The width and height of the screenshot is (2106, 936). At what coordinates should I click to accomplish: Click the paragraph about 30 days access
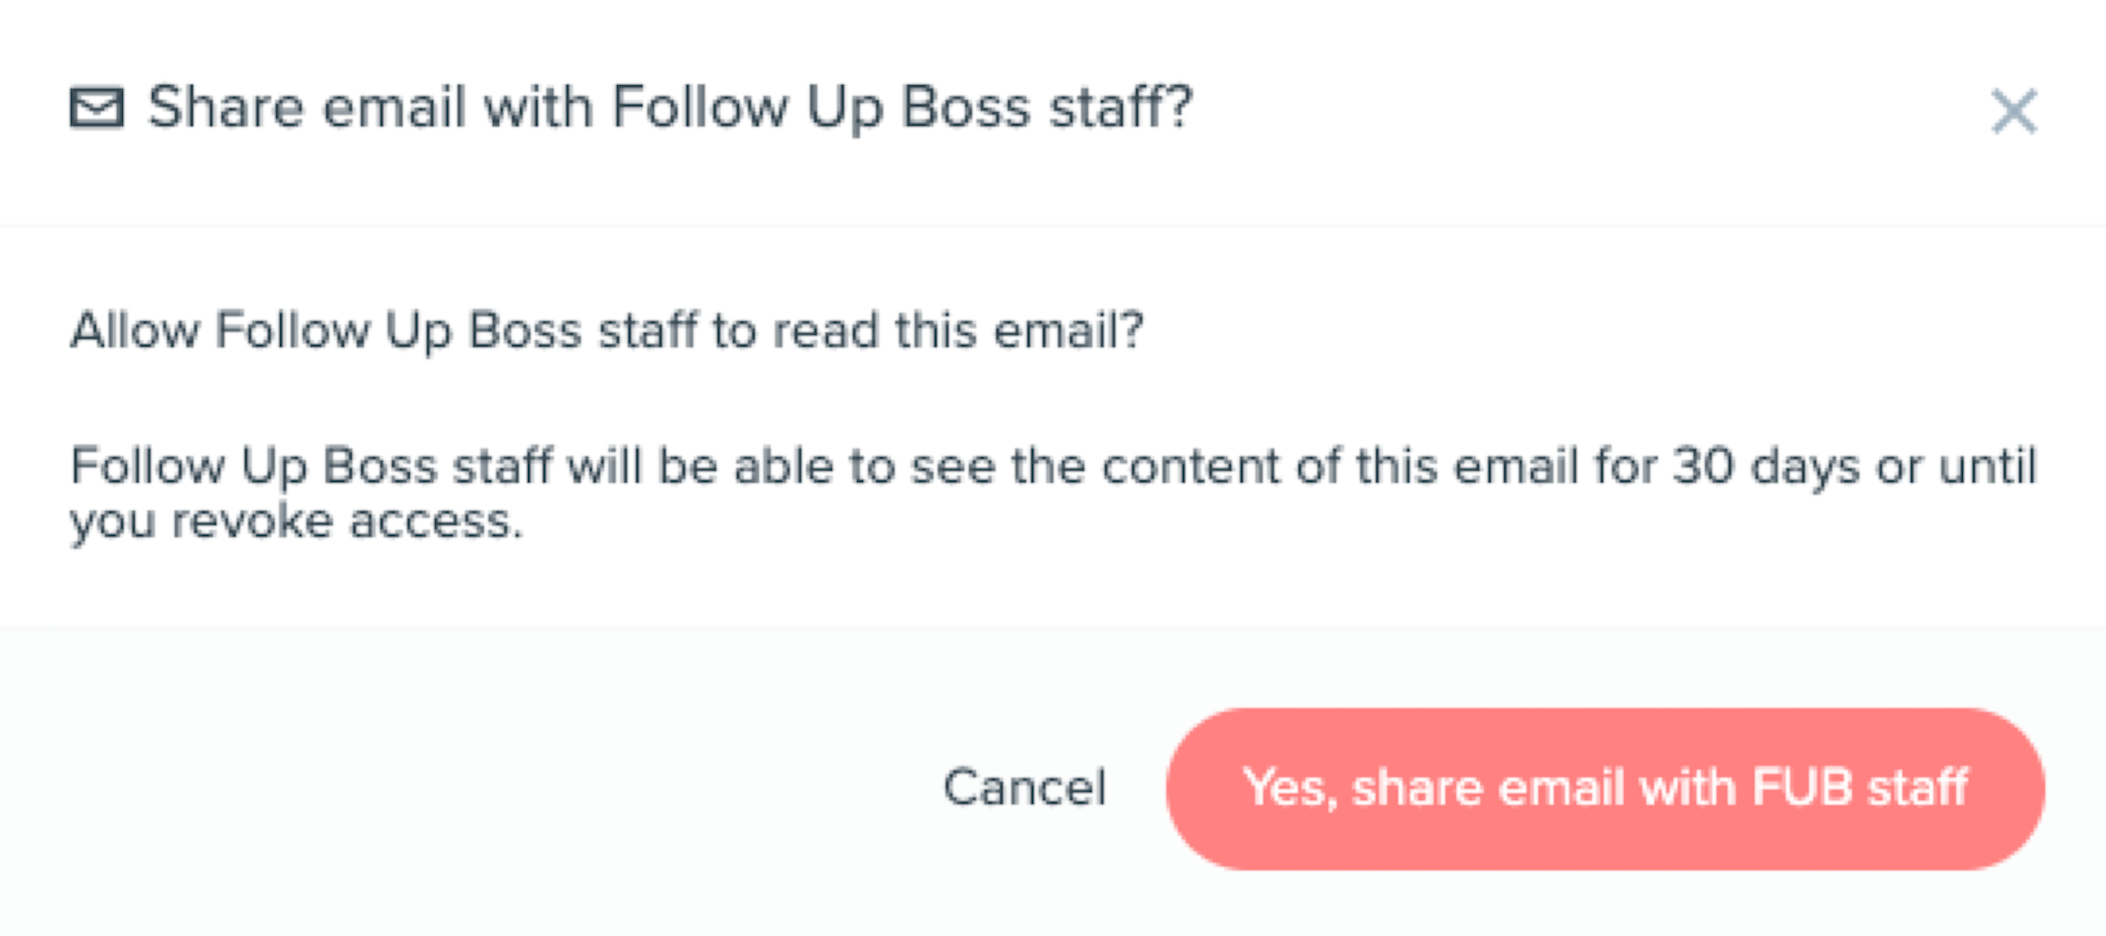click(1053, 493)
